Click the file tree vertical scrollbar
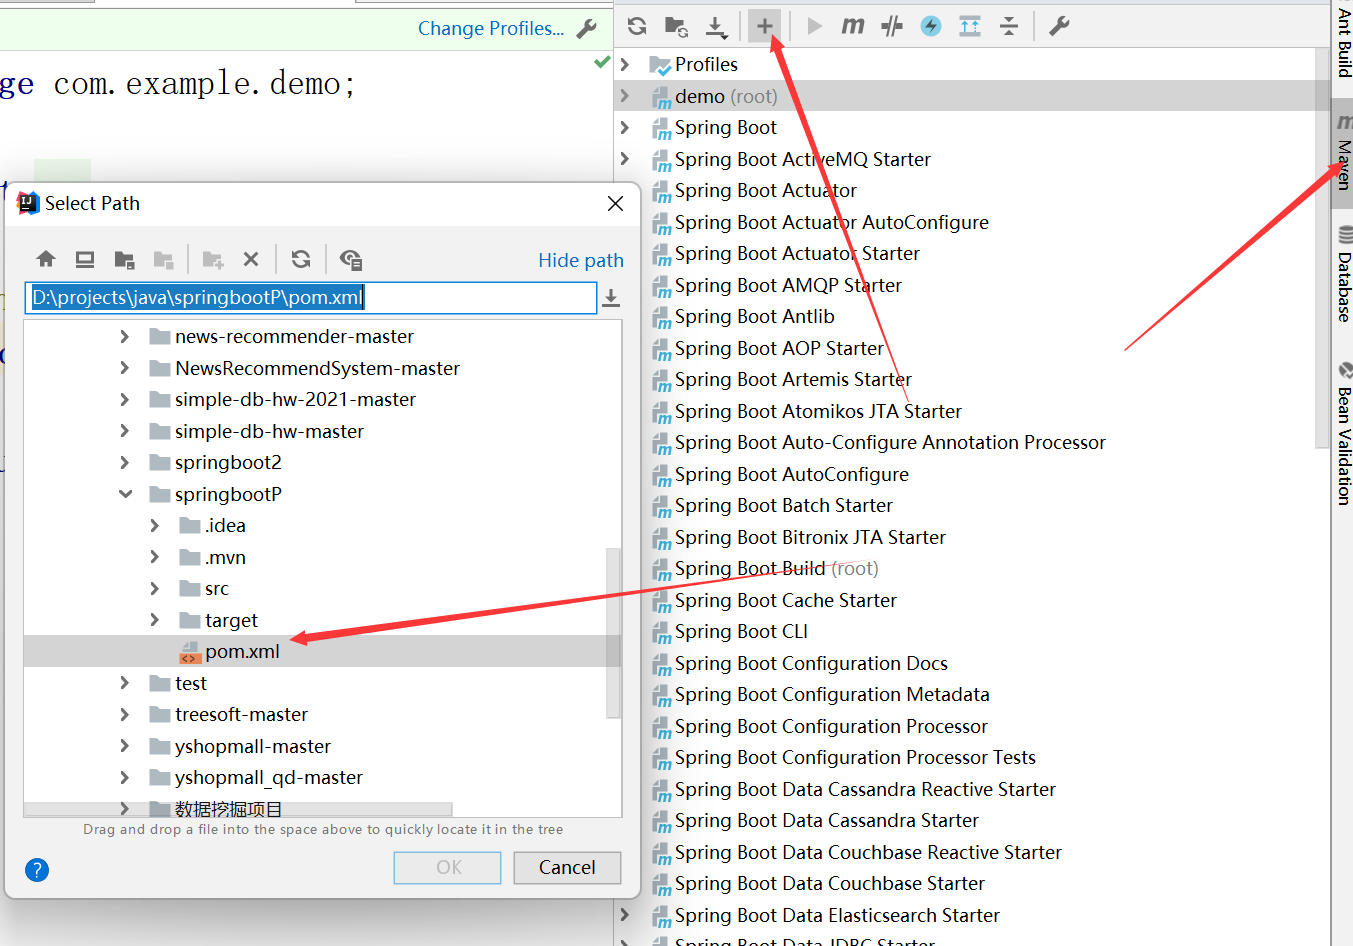This screenshot has height=946, width=1353. 613,633
